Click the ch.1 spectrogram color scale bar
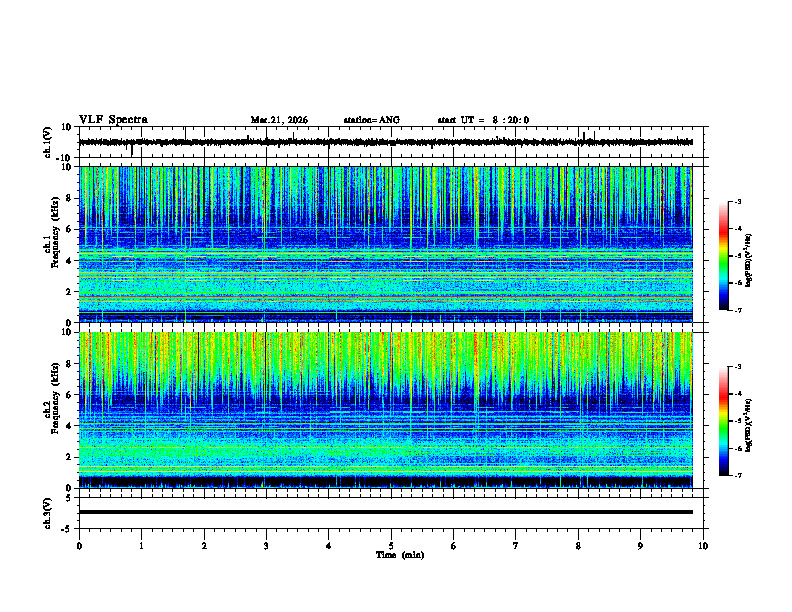The width and height of the screenshot is (792, 612). point(723,256)
